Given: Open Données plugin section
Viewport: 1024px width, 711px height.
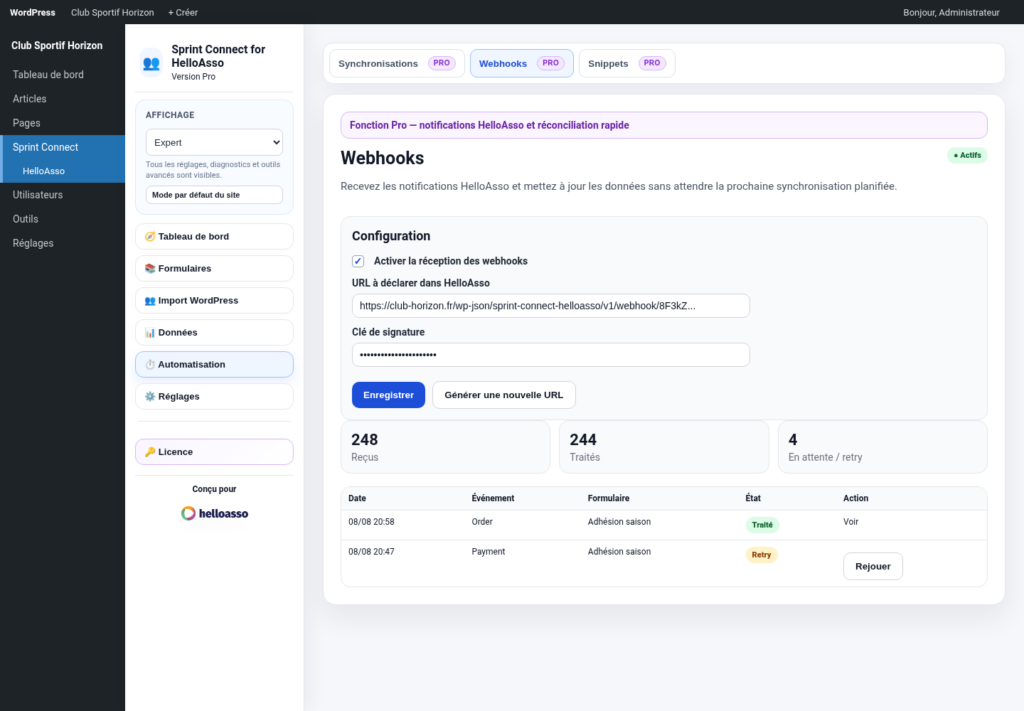Looking at the screenshot, I should [x=214, y=332].
